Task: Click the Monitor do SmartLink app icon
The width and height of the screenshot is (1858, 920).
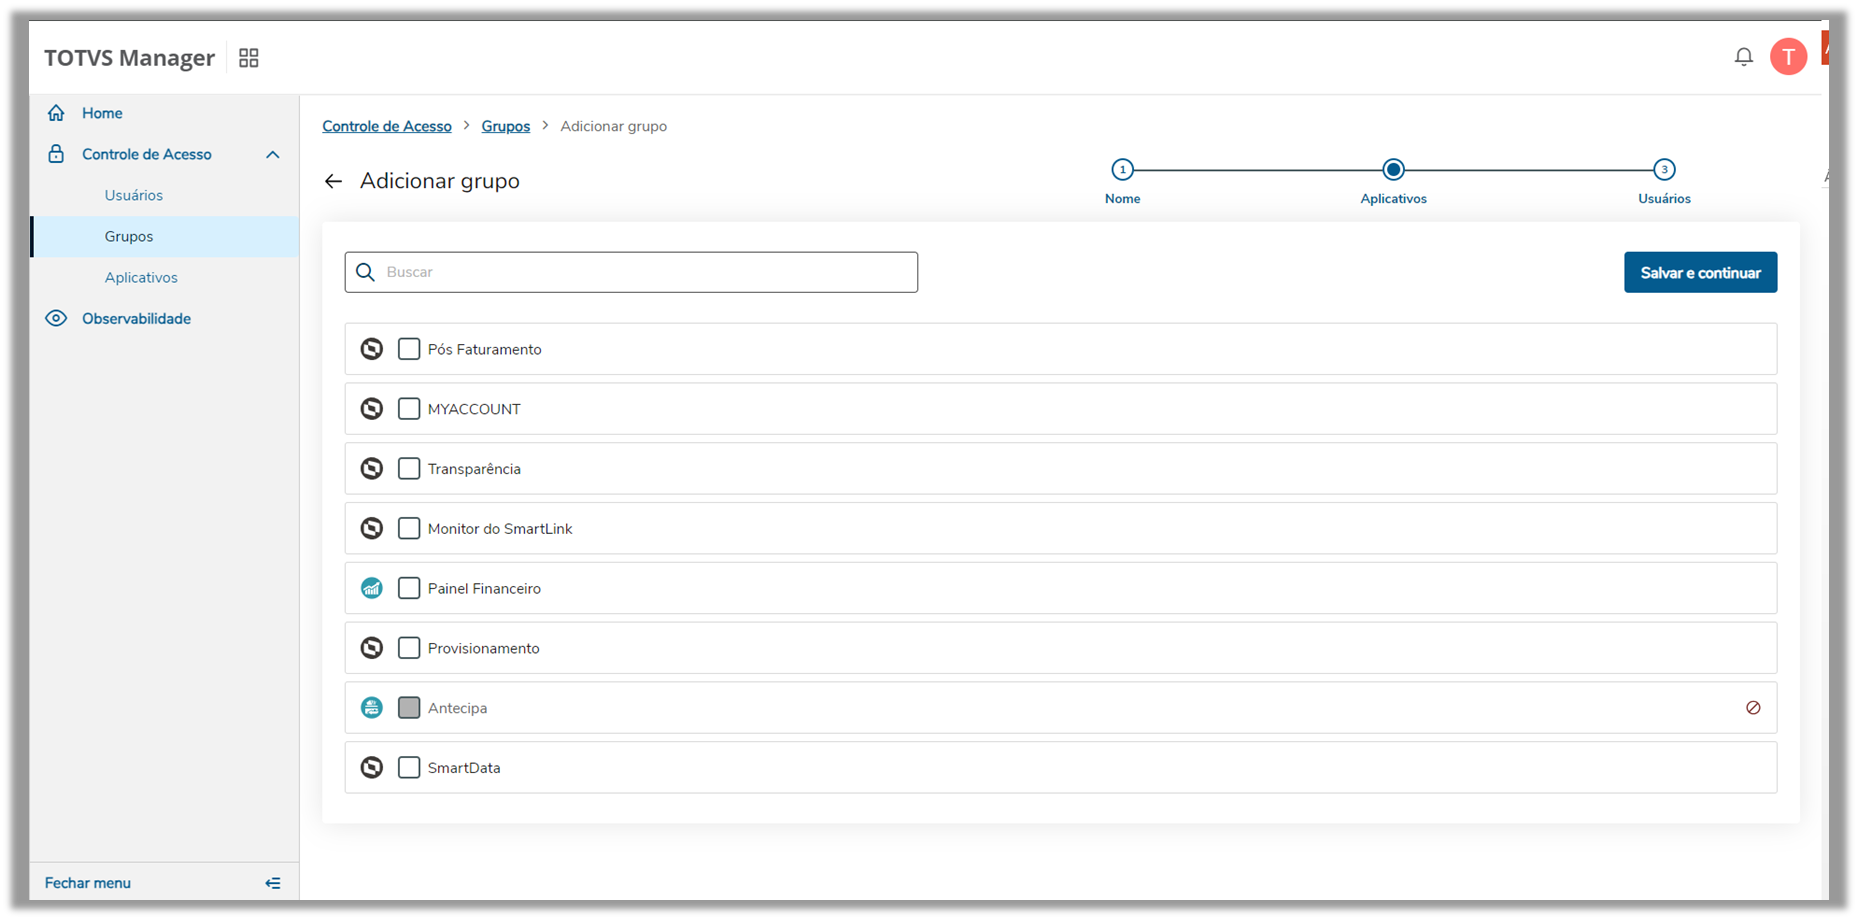Action: [x=372, y=529]
